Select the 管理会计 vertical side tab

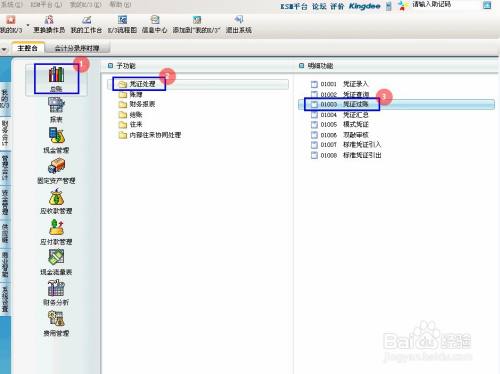(x=5, y=167)
